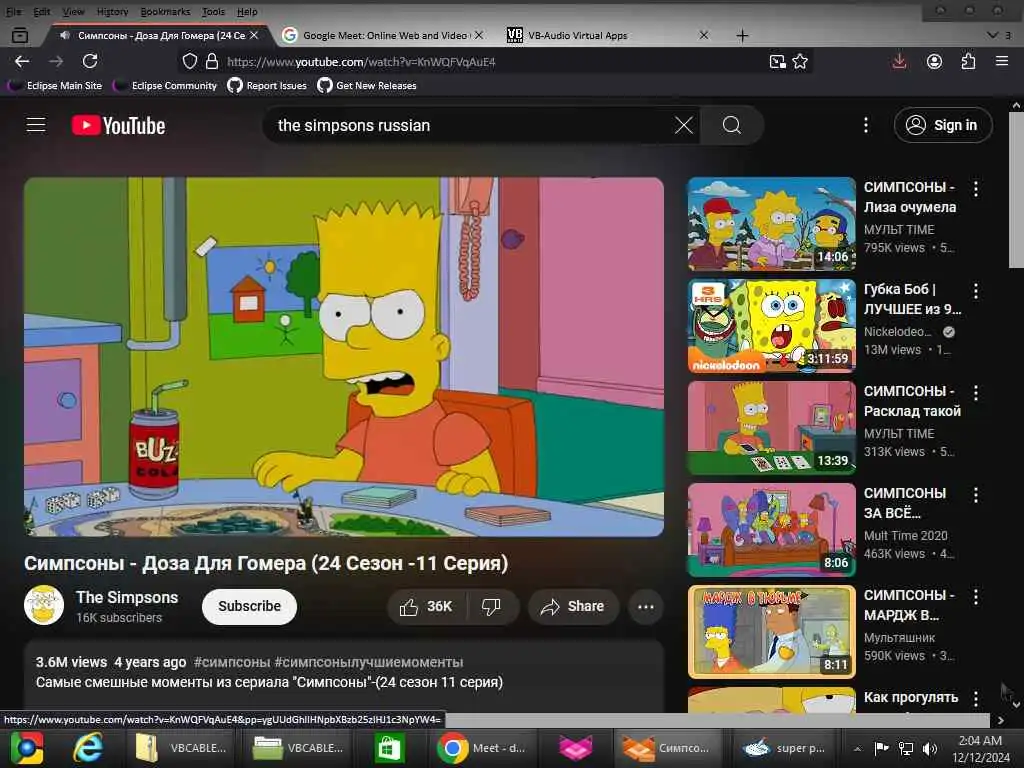
Task: Open The Simpsons channel name link
Action: 127,598
